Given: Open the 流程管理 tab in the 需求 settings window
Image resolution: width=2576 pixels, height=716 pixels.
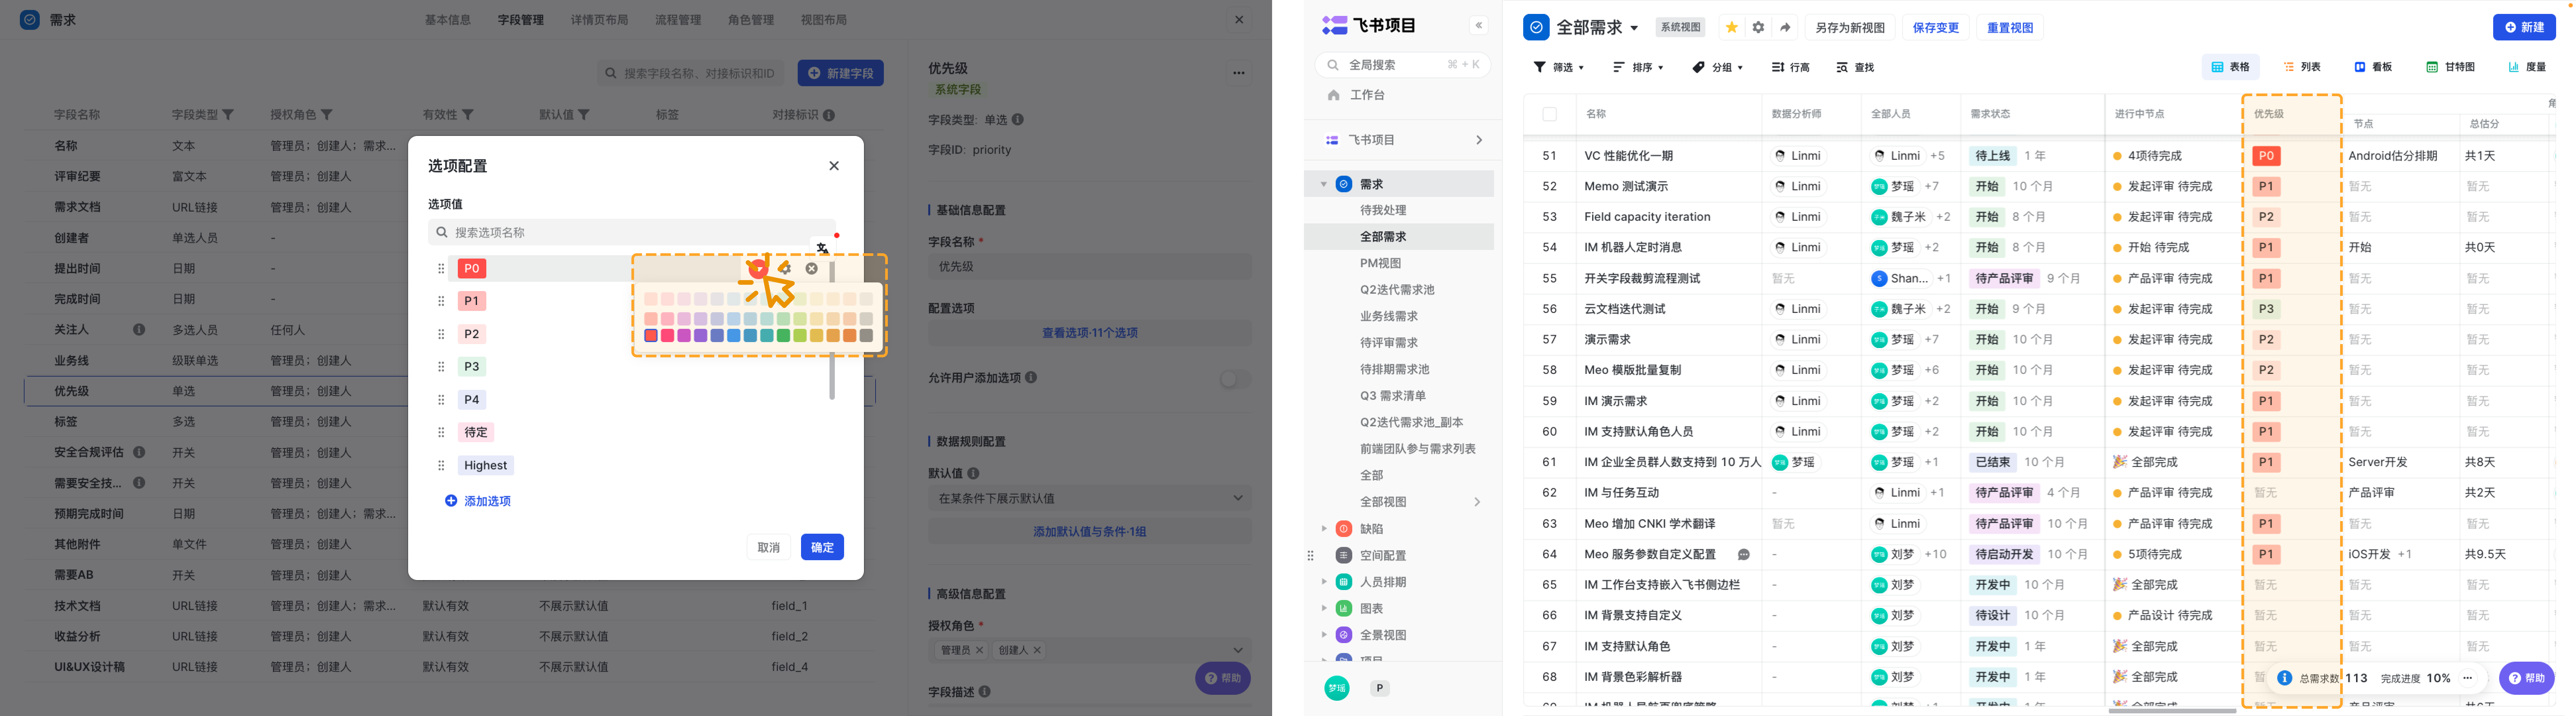Looking at the screenshot, I should click(x=678, y=20).
